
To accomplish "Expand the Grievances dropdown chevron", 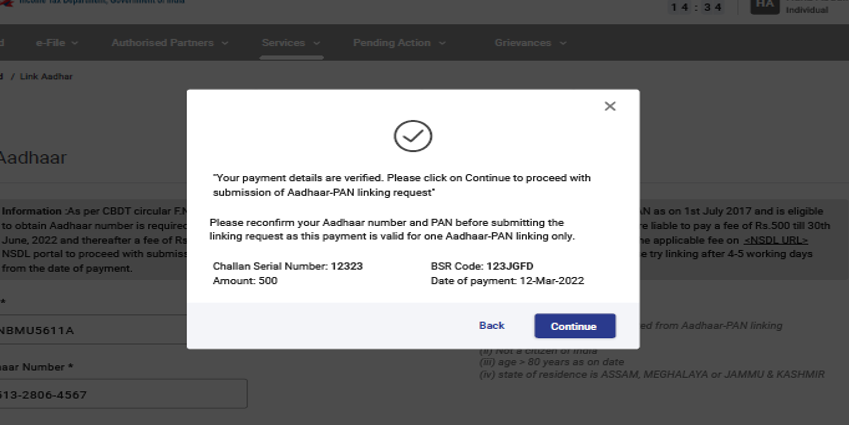I will [562, 43].
